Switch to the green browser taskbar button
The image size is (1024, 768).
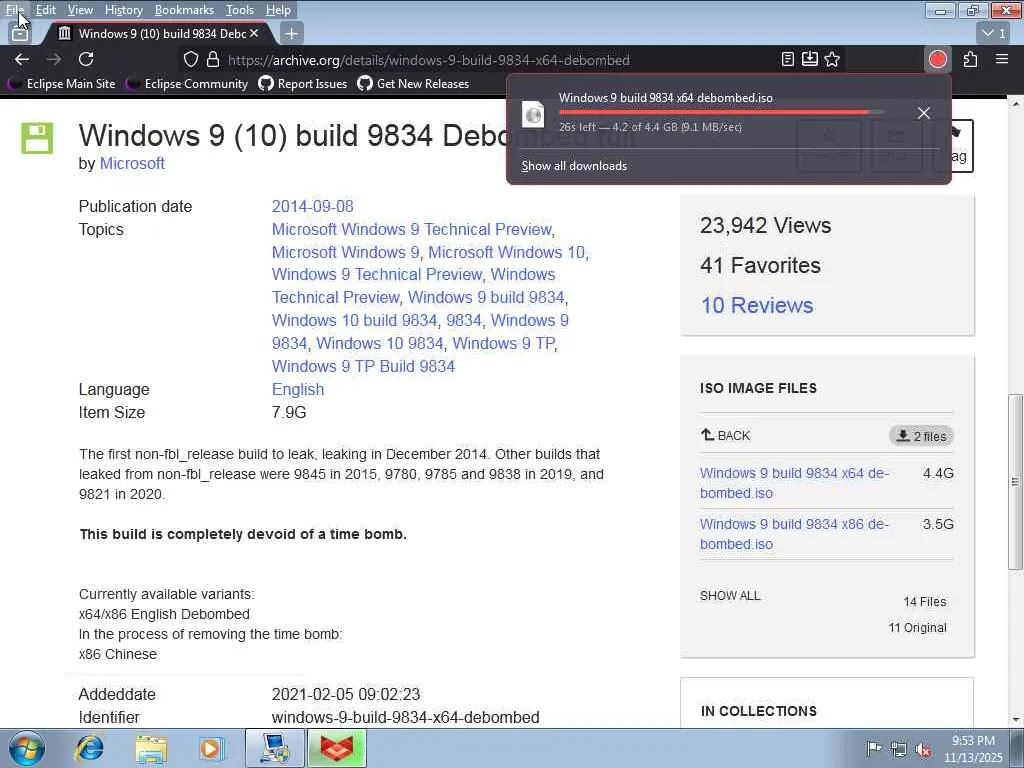[x=337, y=748]
